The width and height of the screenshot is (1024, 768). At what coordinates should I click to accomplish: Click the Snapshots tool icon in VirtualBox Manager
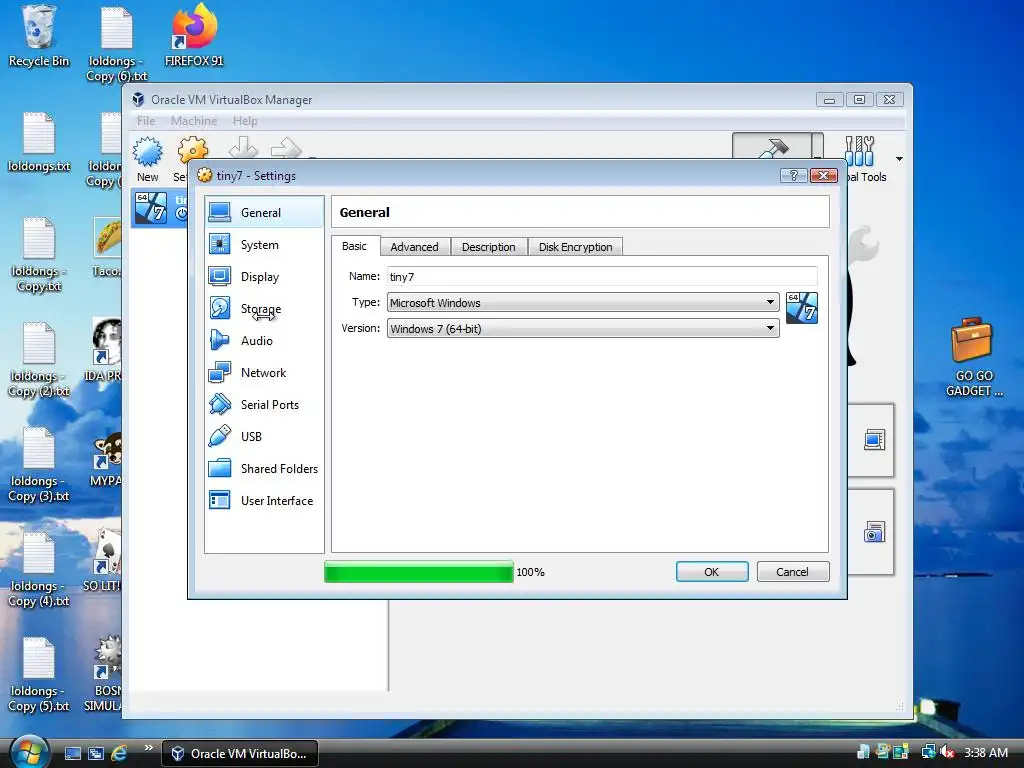(x=874, y=532)
